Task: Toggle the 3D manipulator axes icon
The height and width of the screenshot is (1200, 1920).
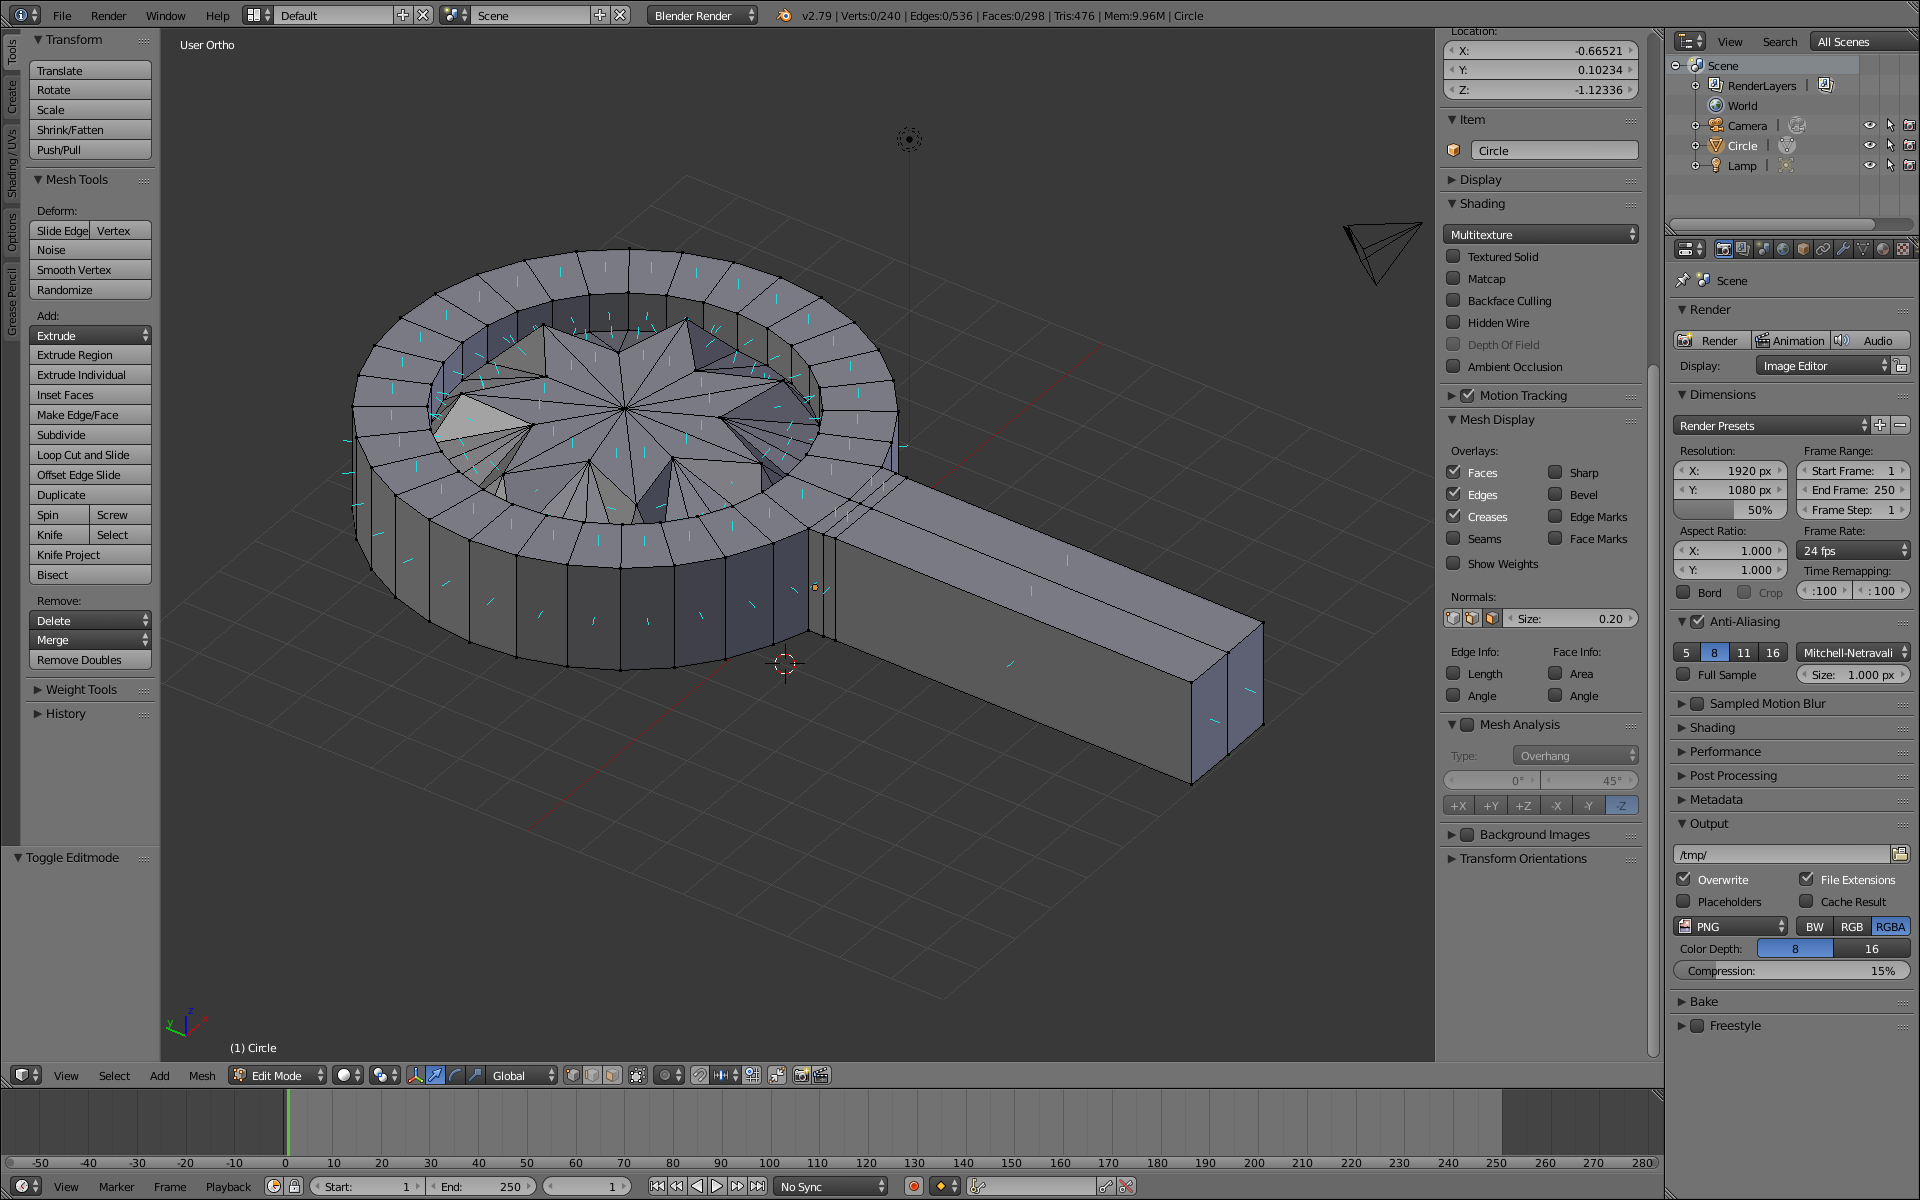Action: point(415,1075)
